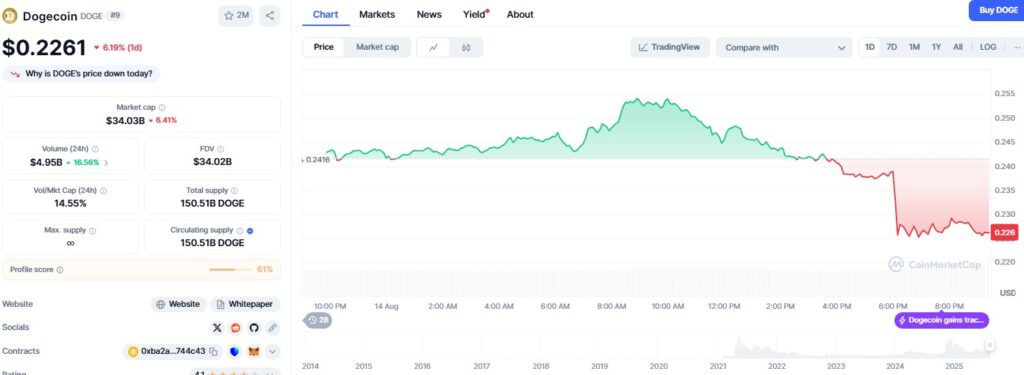Open the Compare with dropdown
This screenshot has width=1024, height=375.
point(784,48)
